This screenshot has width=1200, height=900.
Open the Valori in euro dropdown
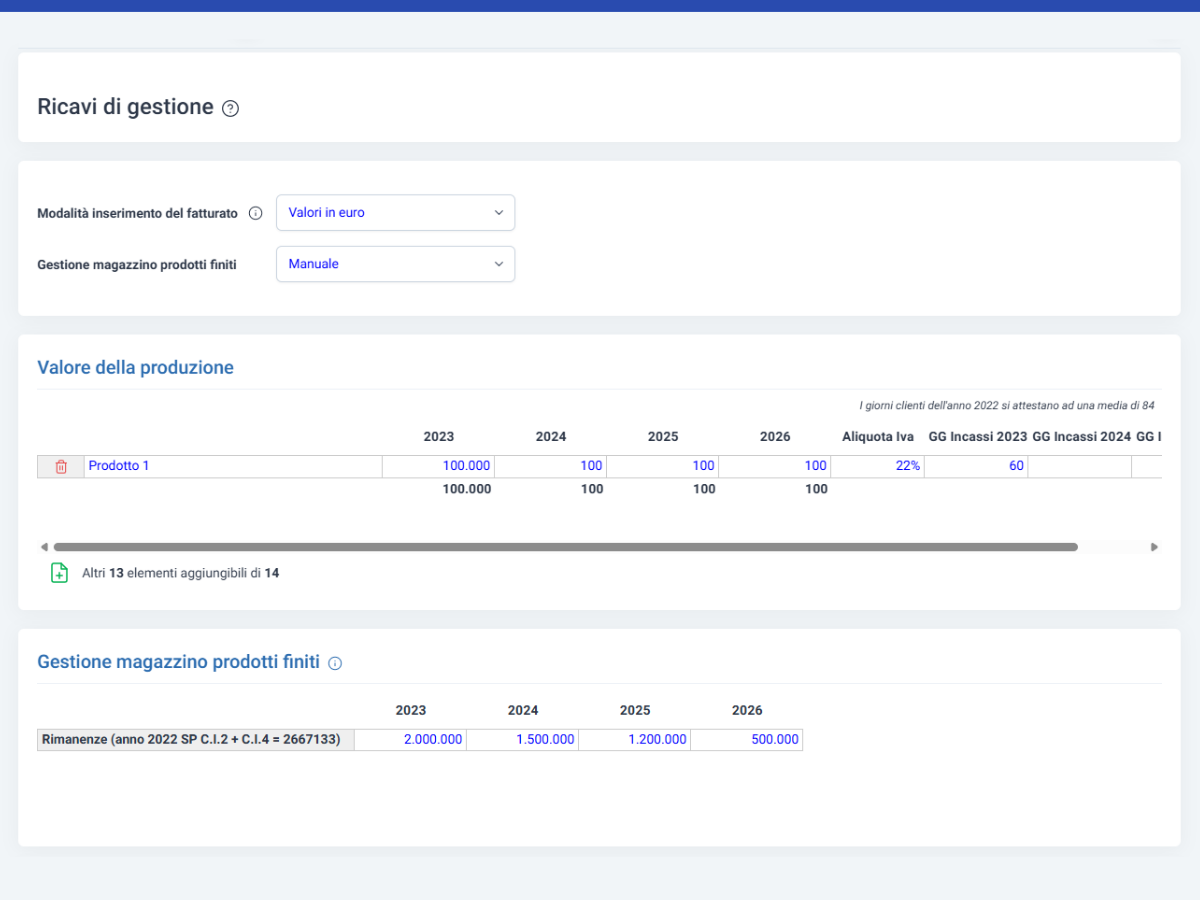point(395,212)
